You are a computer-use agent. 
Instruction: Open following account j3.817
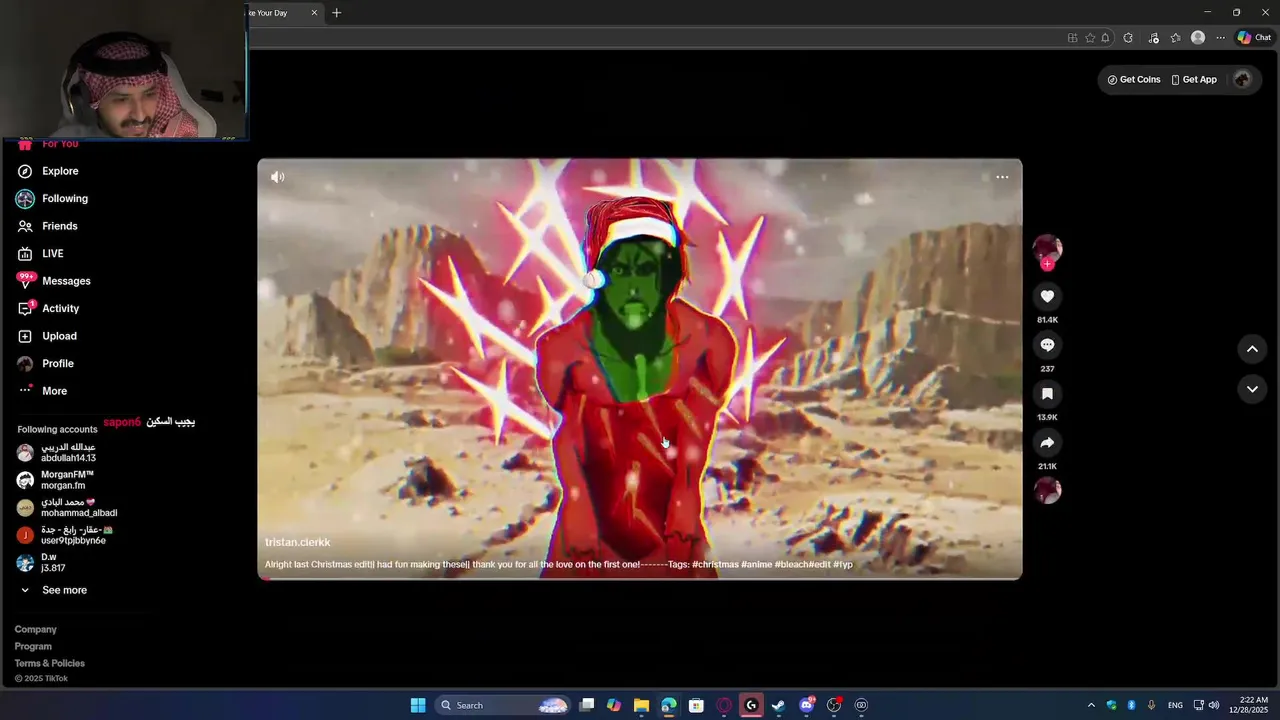click(42, 563)
